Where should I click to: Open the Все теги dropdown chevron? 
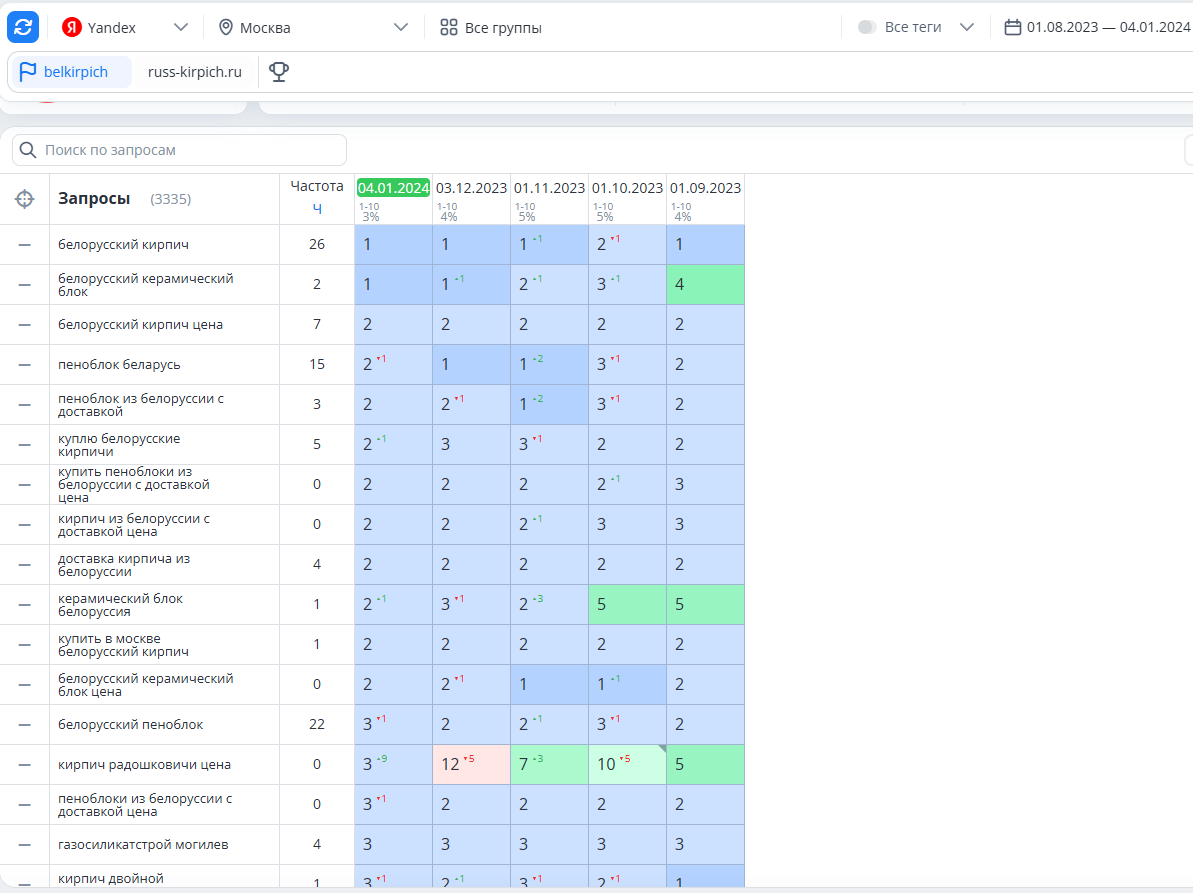(x=967, y=27)
